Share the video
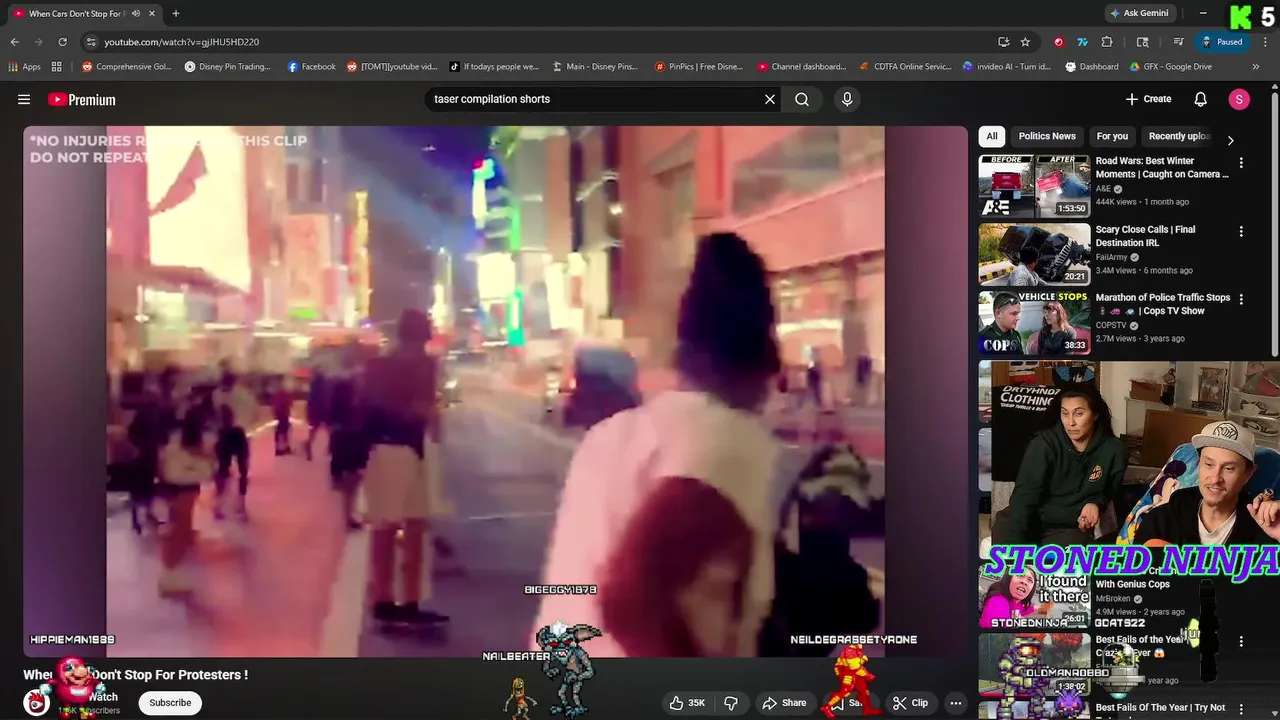Screen dimensions: 1280x720 click(784, 703)
